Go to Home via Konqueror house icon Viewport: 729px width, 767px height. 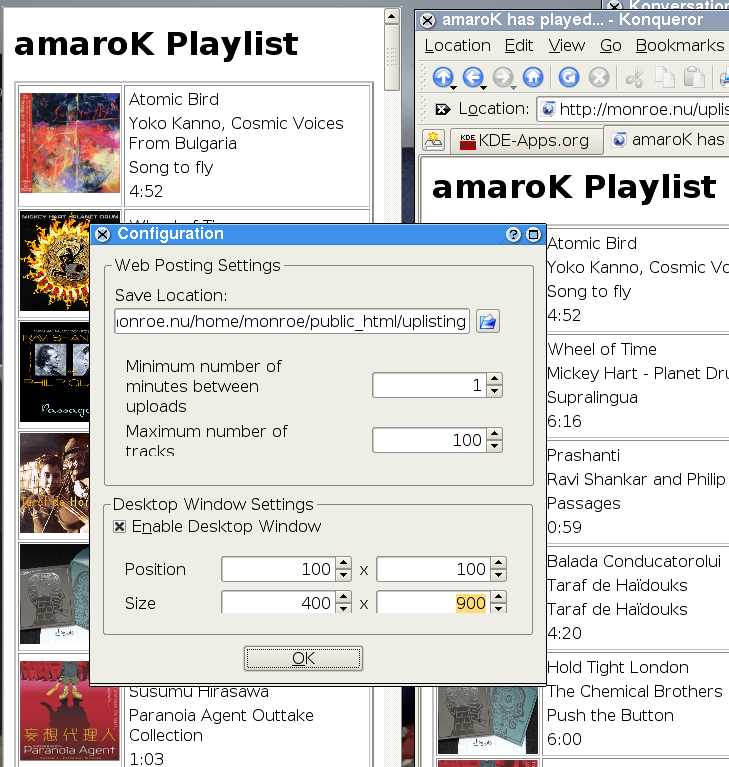click(533, 77)
